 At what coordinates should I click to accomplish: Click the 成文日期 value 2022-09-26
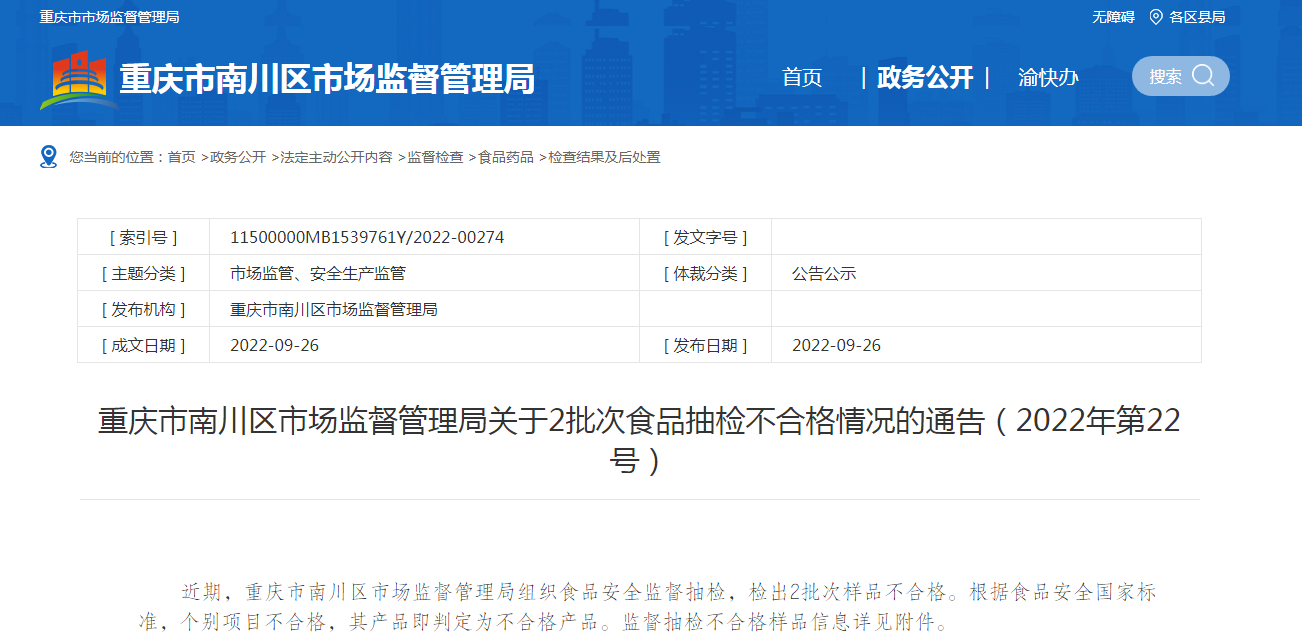click(x=274, y=345)
